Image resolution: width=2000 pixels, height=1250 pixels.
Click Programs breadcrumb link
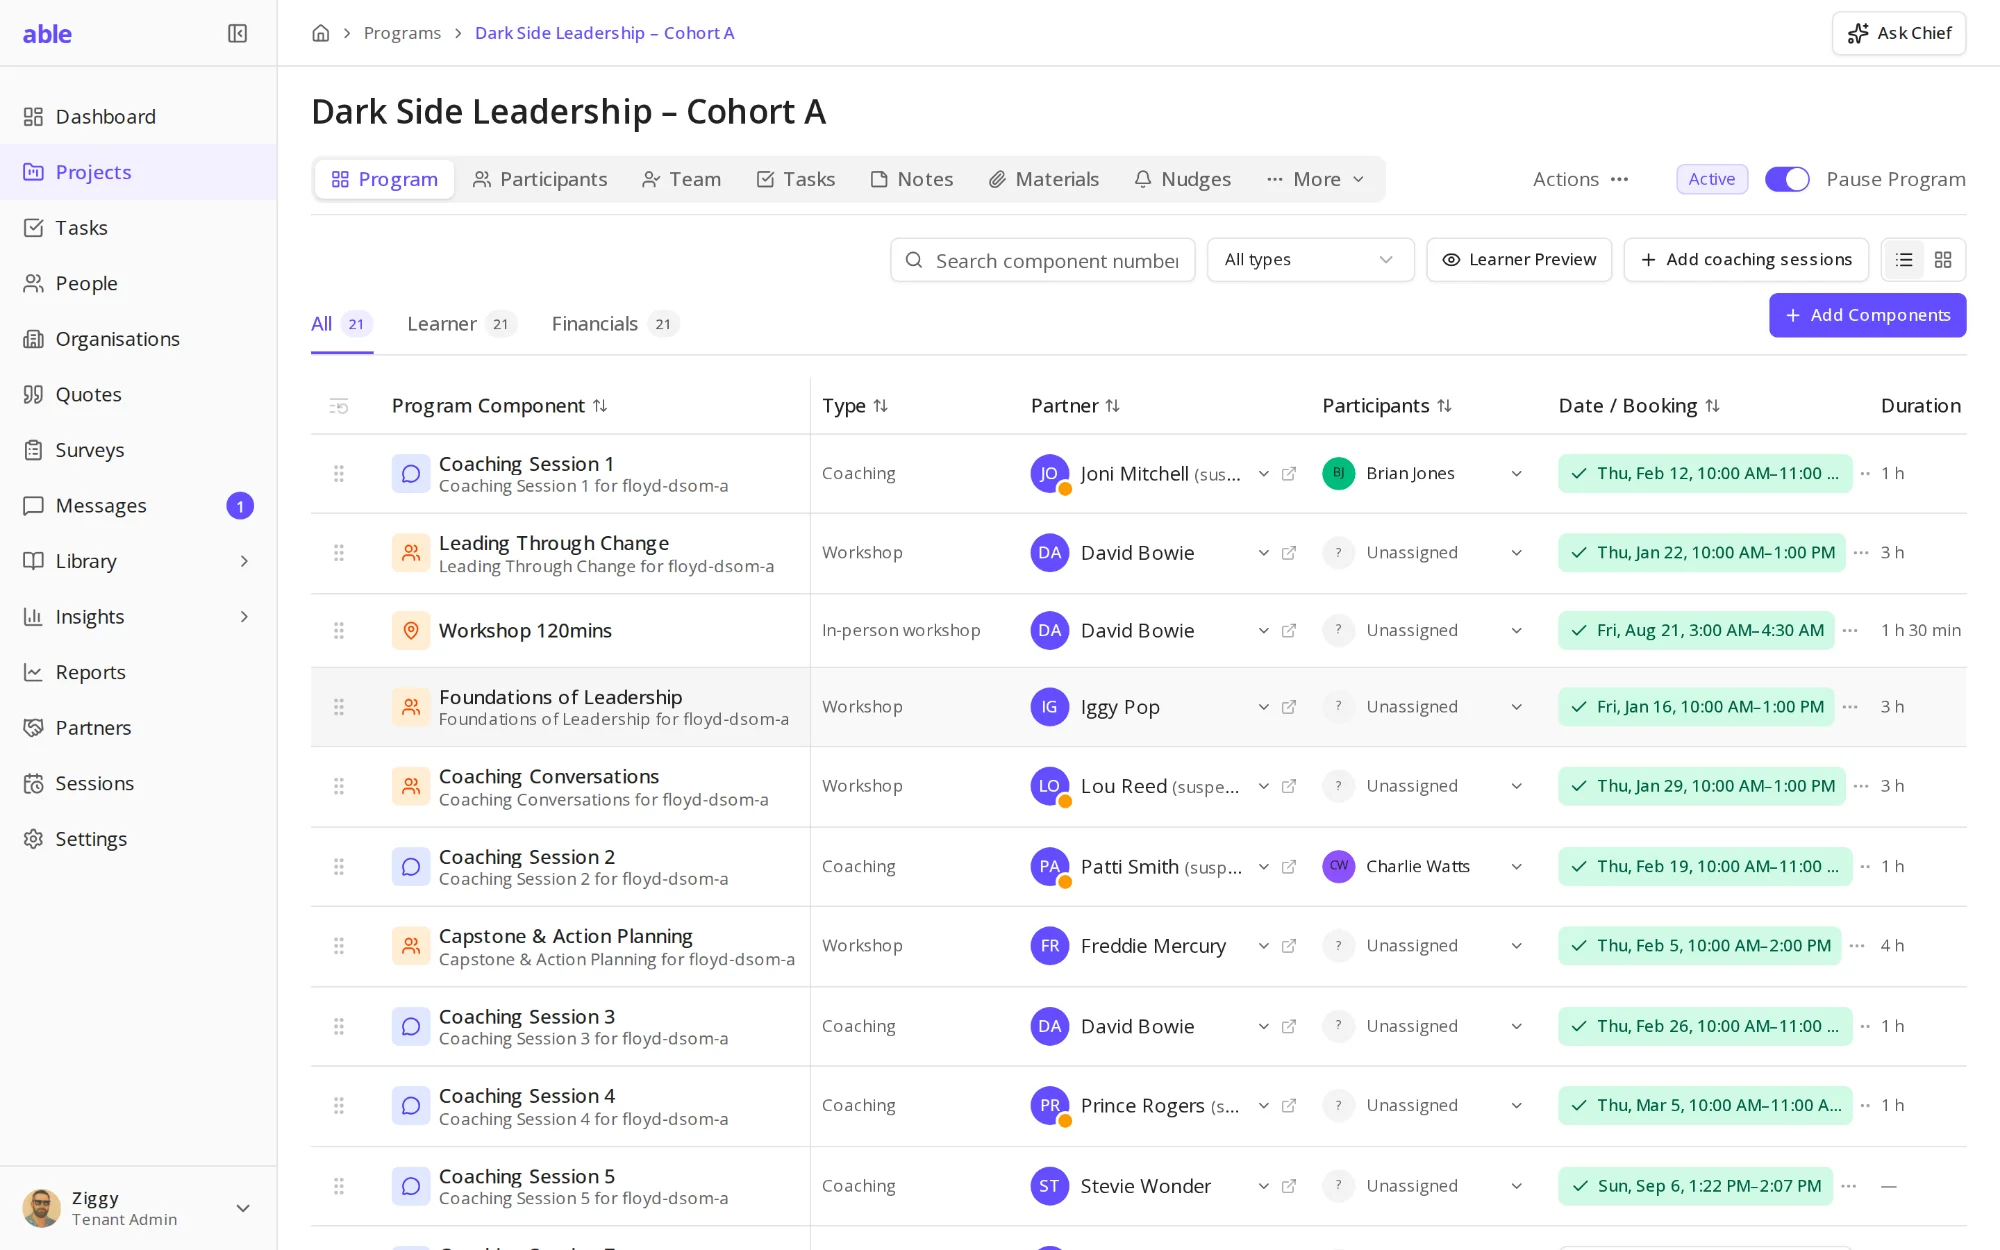click(x=402, y=33)
